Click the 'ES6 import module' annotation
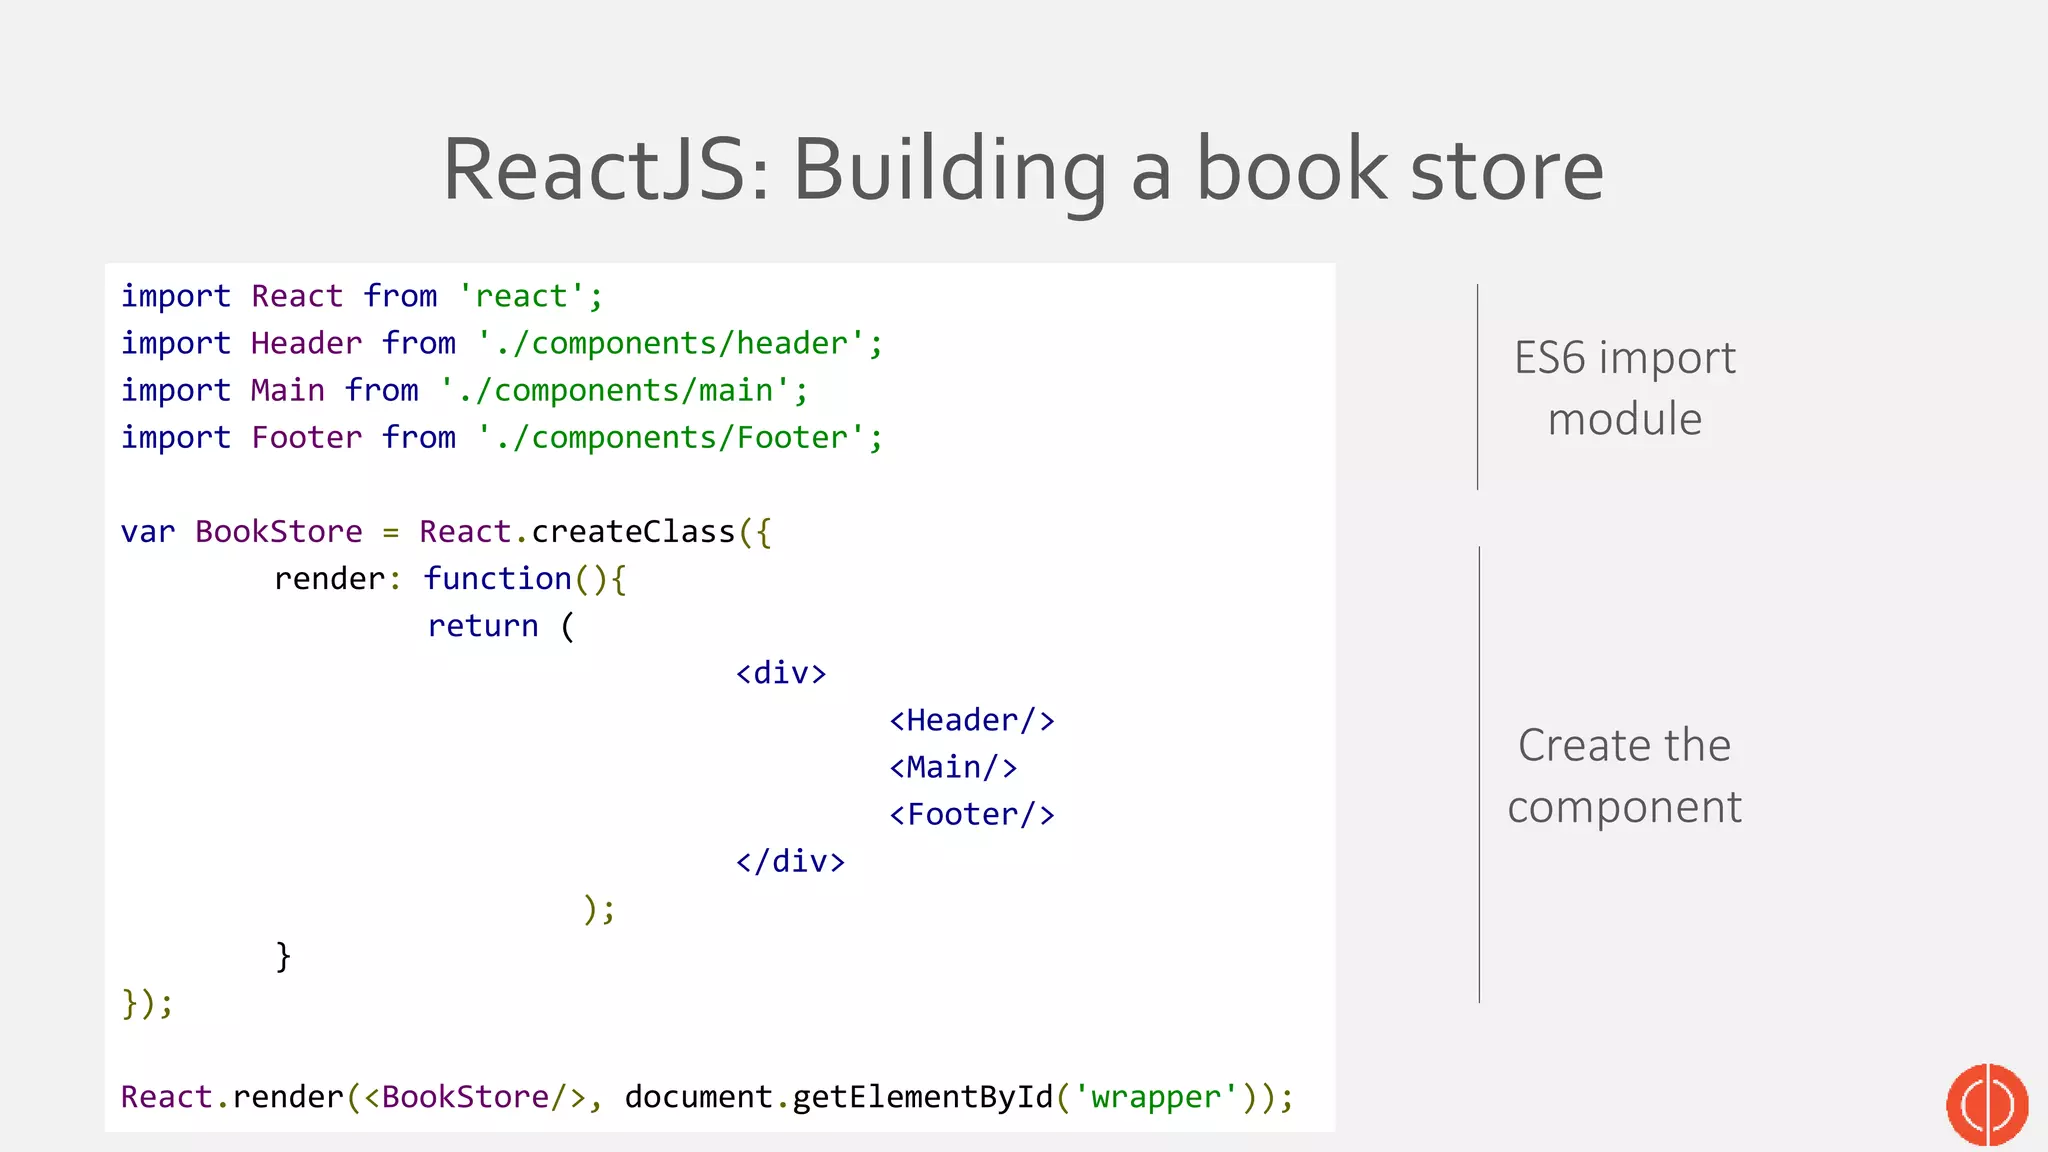2048x1152 pixels. click(1624, 388)
